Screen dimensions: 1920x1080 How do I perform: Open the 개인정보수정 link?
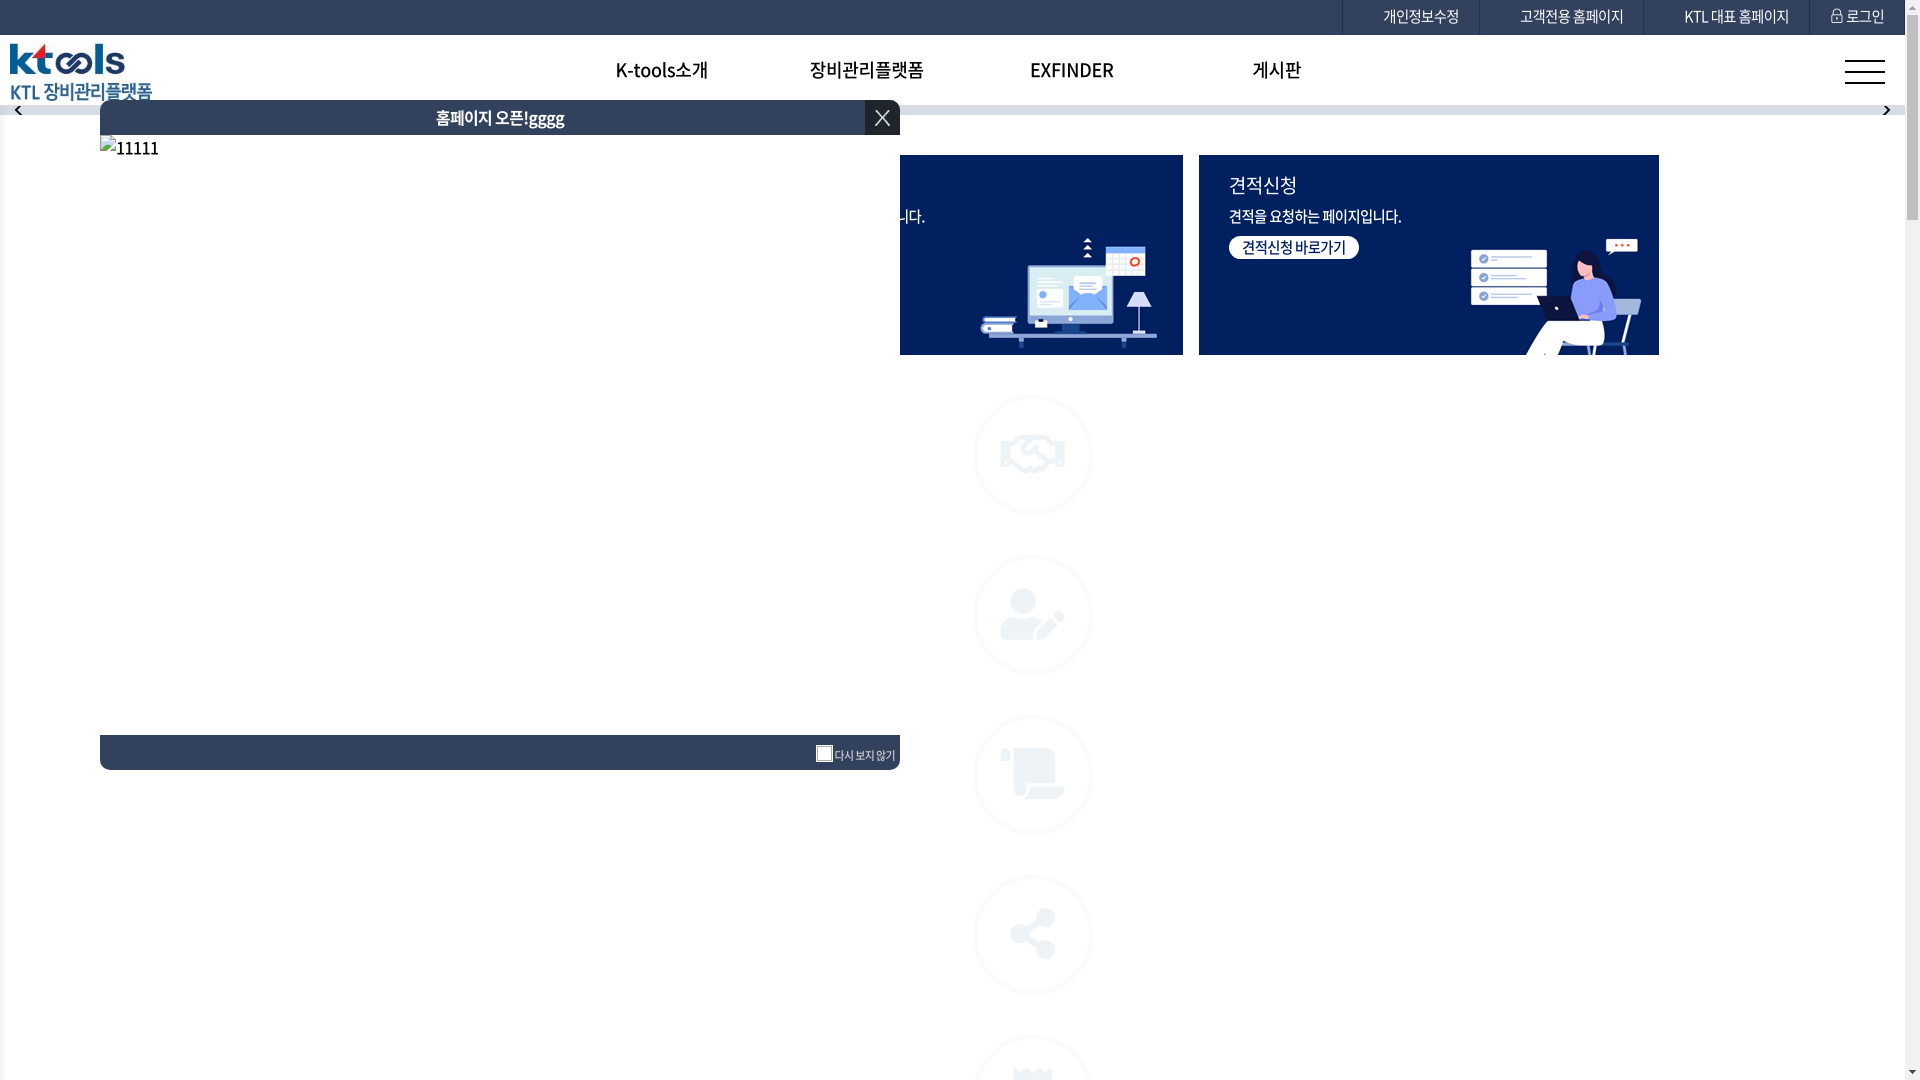(x=1420, y=17)
